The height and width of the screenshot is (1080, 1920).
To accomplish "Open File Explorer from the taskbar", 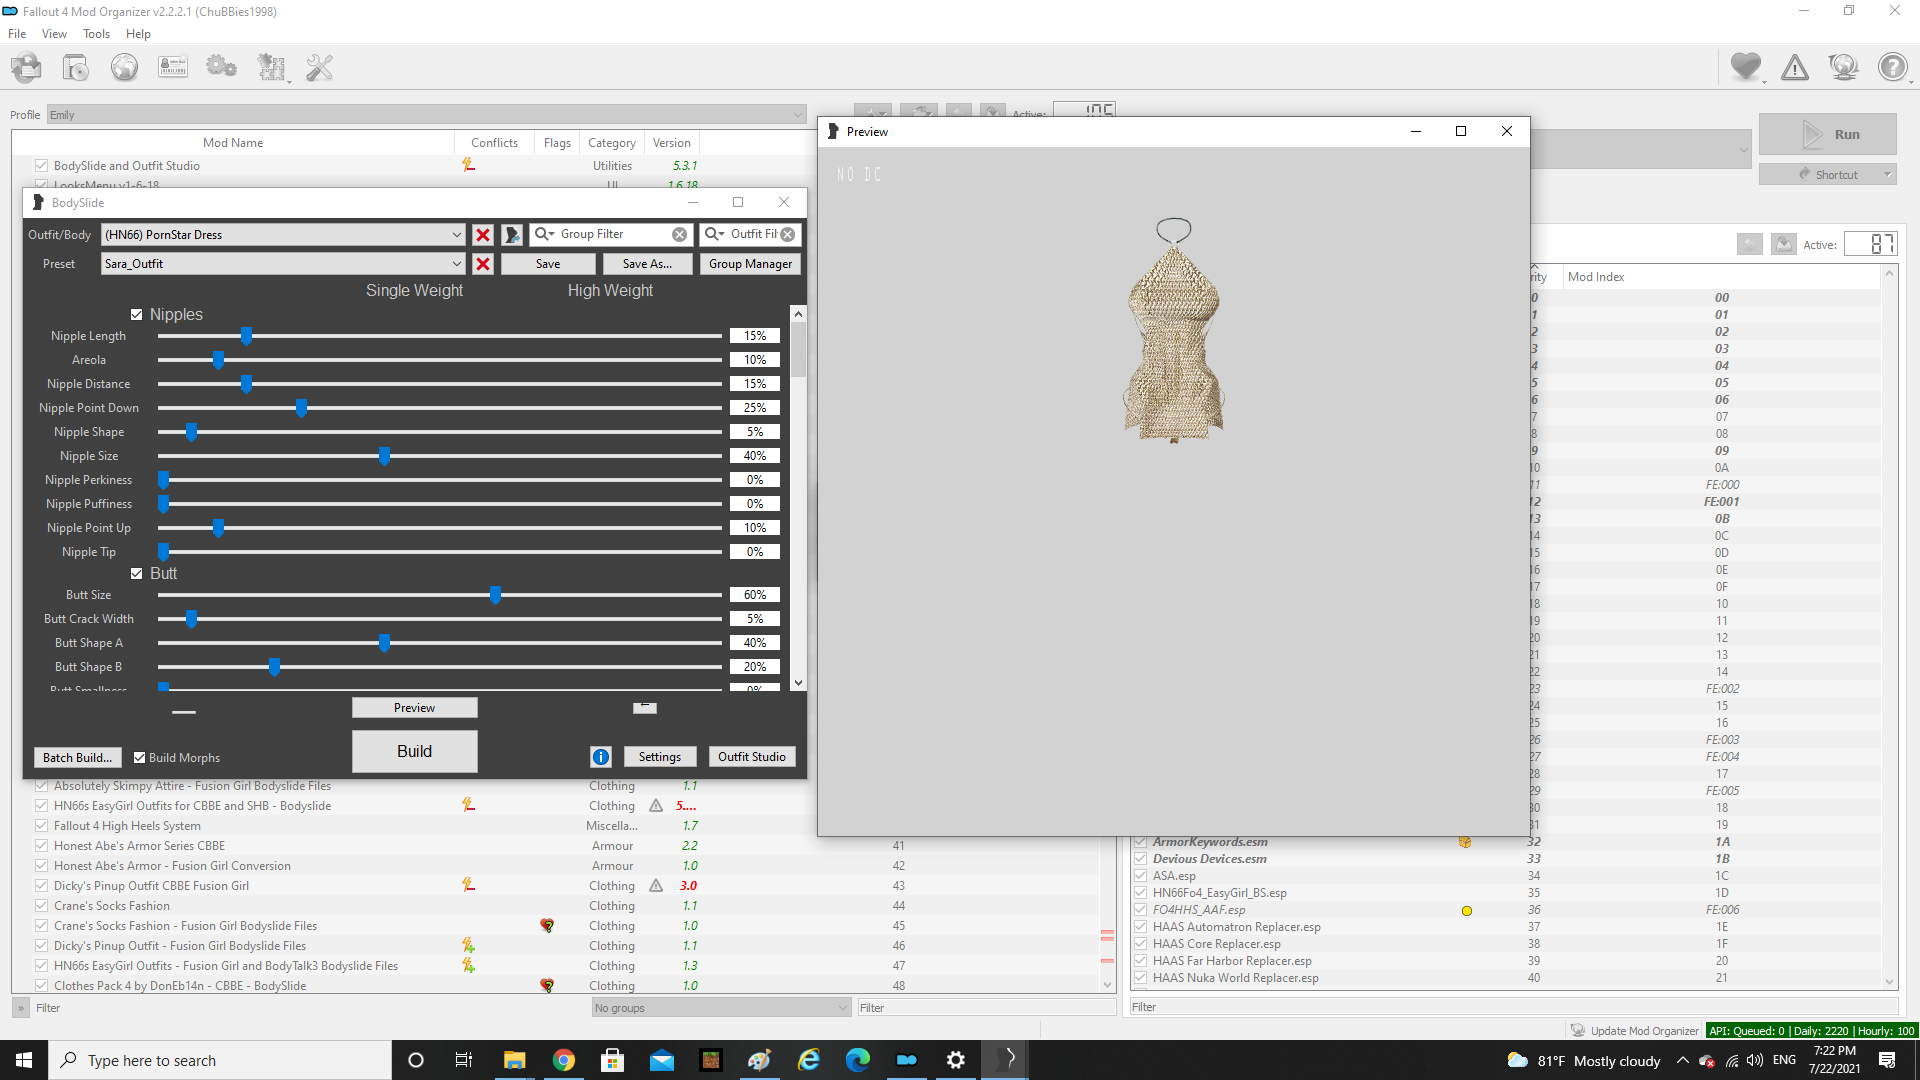I will pyautogui.click(x=515, y=1060).
